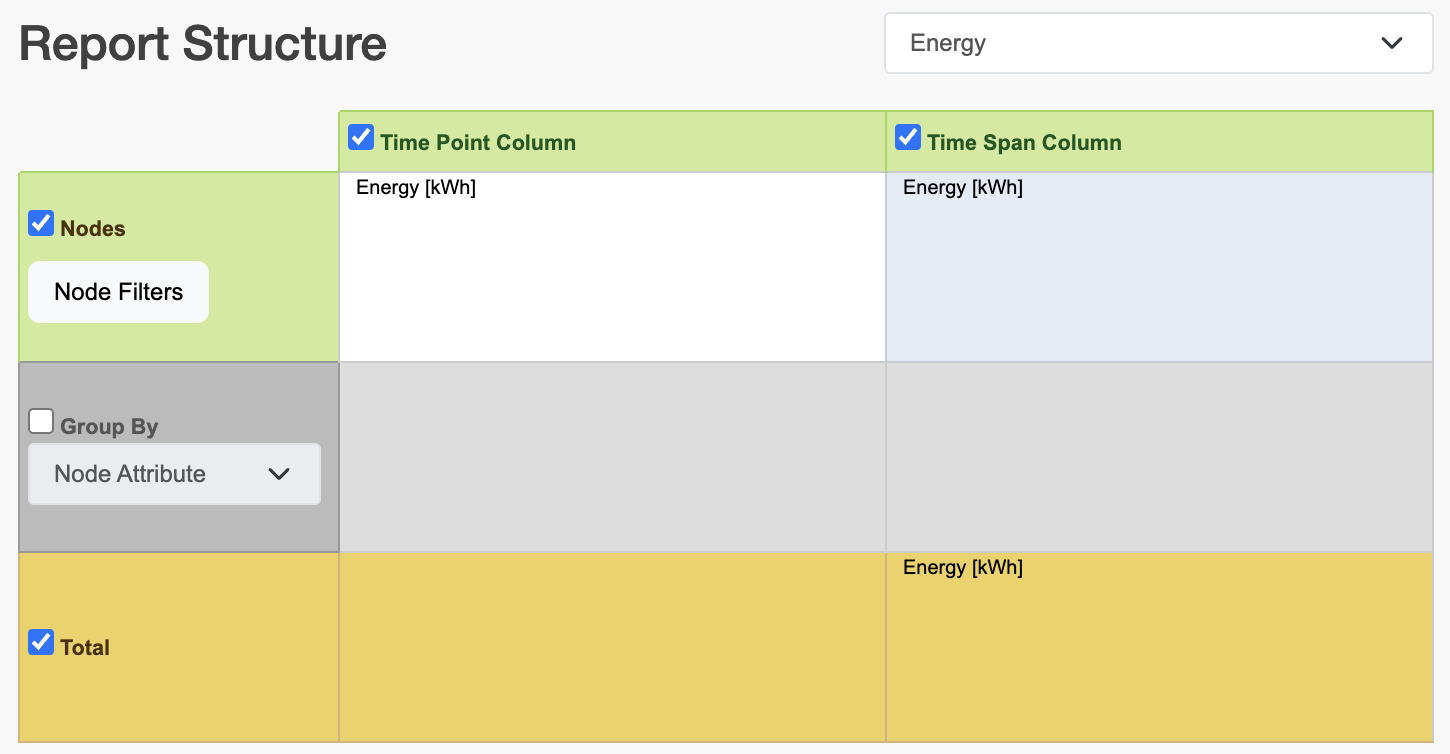Viewport: 1450px width, 754px height.
Task: Click the Total row label text
Action: click(85, 648)
